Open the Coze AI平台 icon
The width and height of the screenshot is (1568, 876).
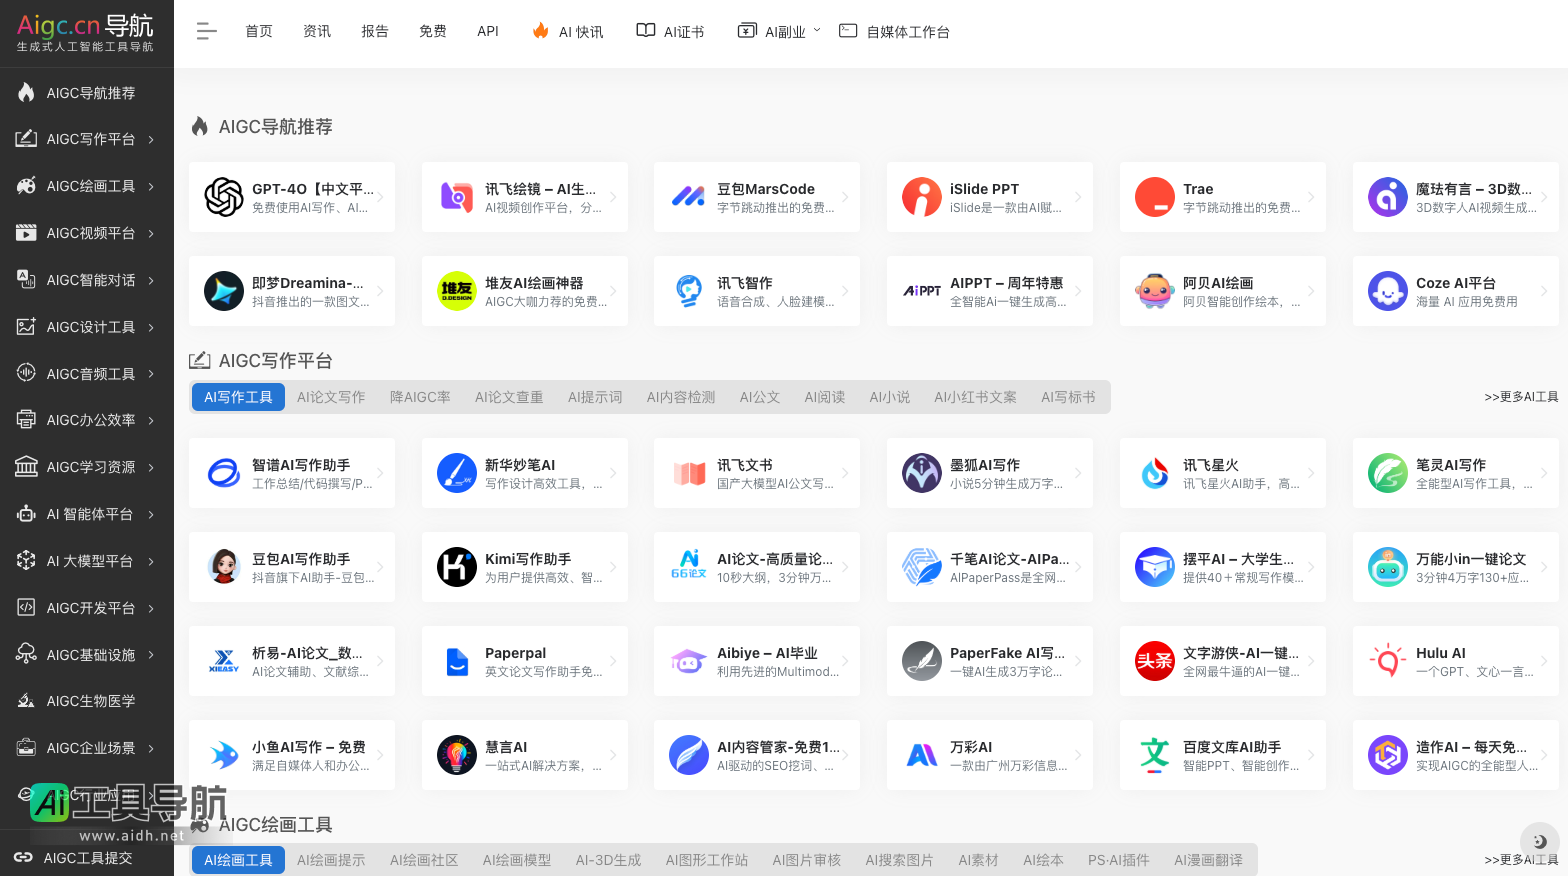(x=1387, y=291)
